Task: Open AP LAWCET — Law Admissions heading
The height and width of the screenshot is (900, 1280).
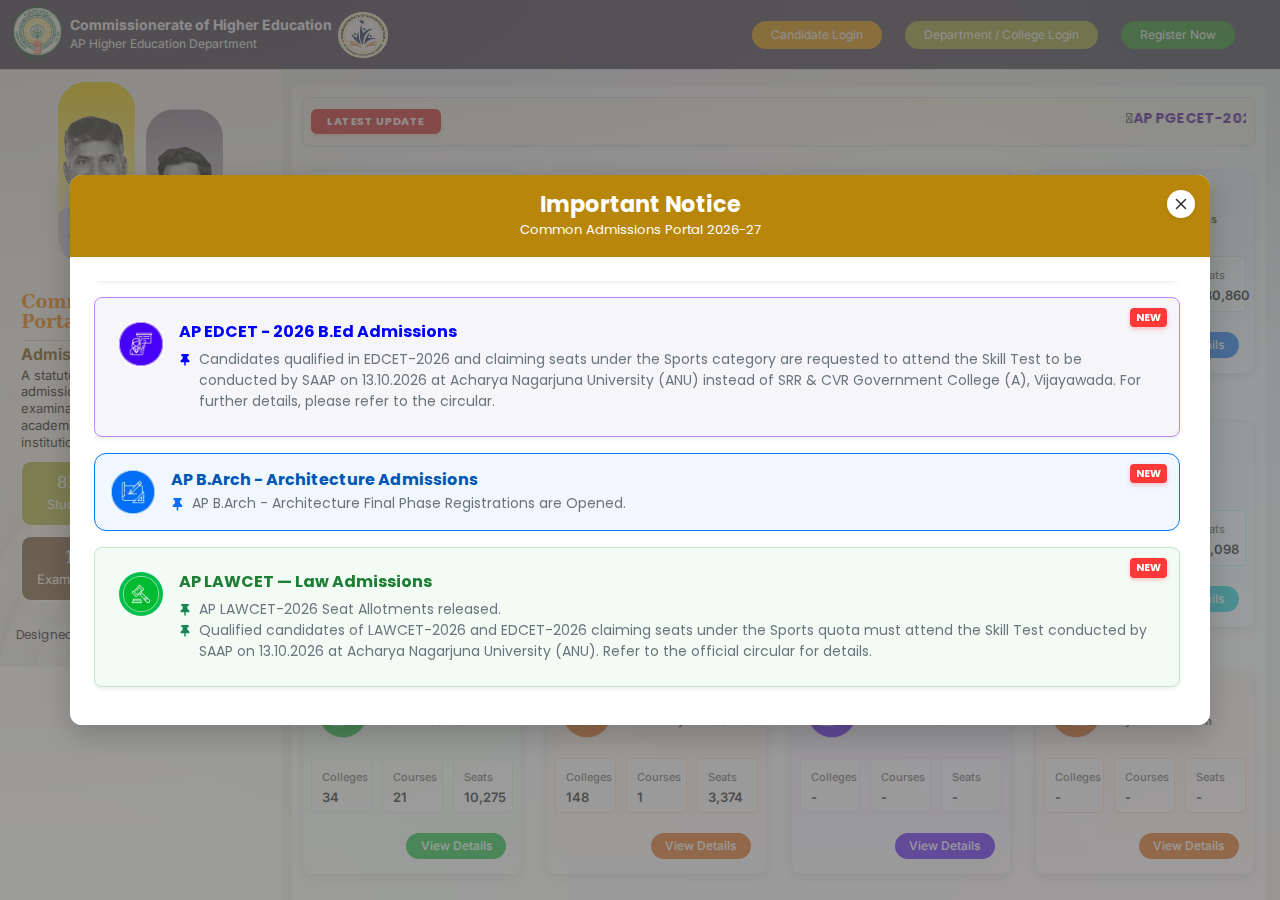Action: 305,581
